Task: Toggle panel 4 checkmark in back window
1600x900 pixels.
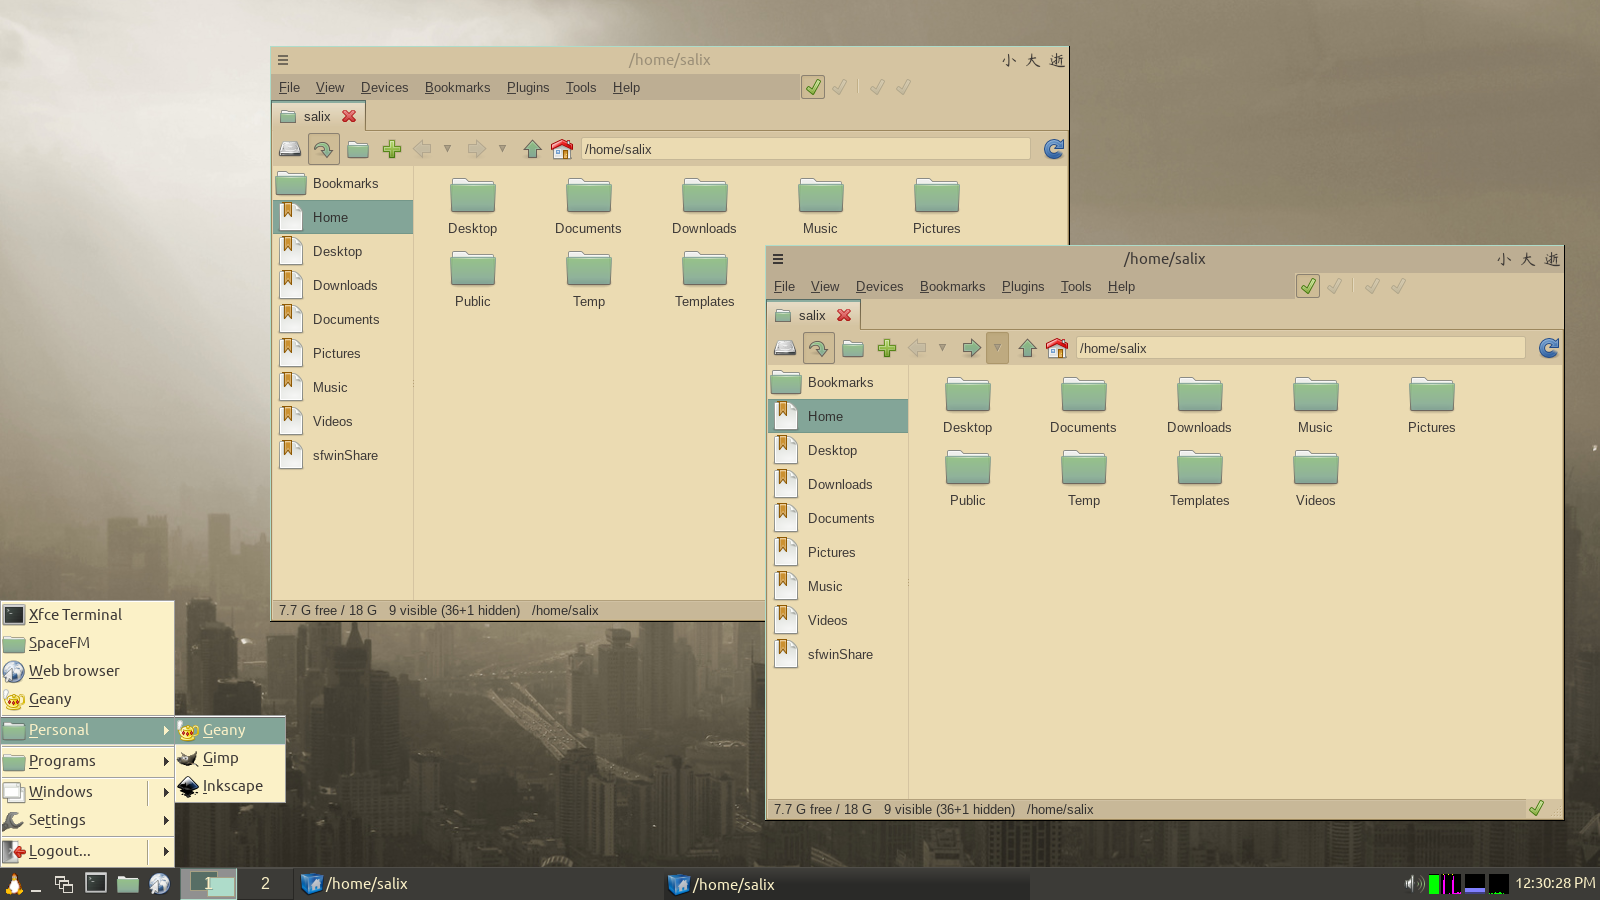Action: point(903,87)
